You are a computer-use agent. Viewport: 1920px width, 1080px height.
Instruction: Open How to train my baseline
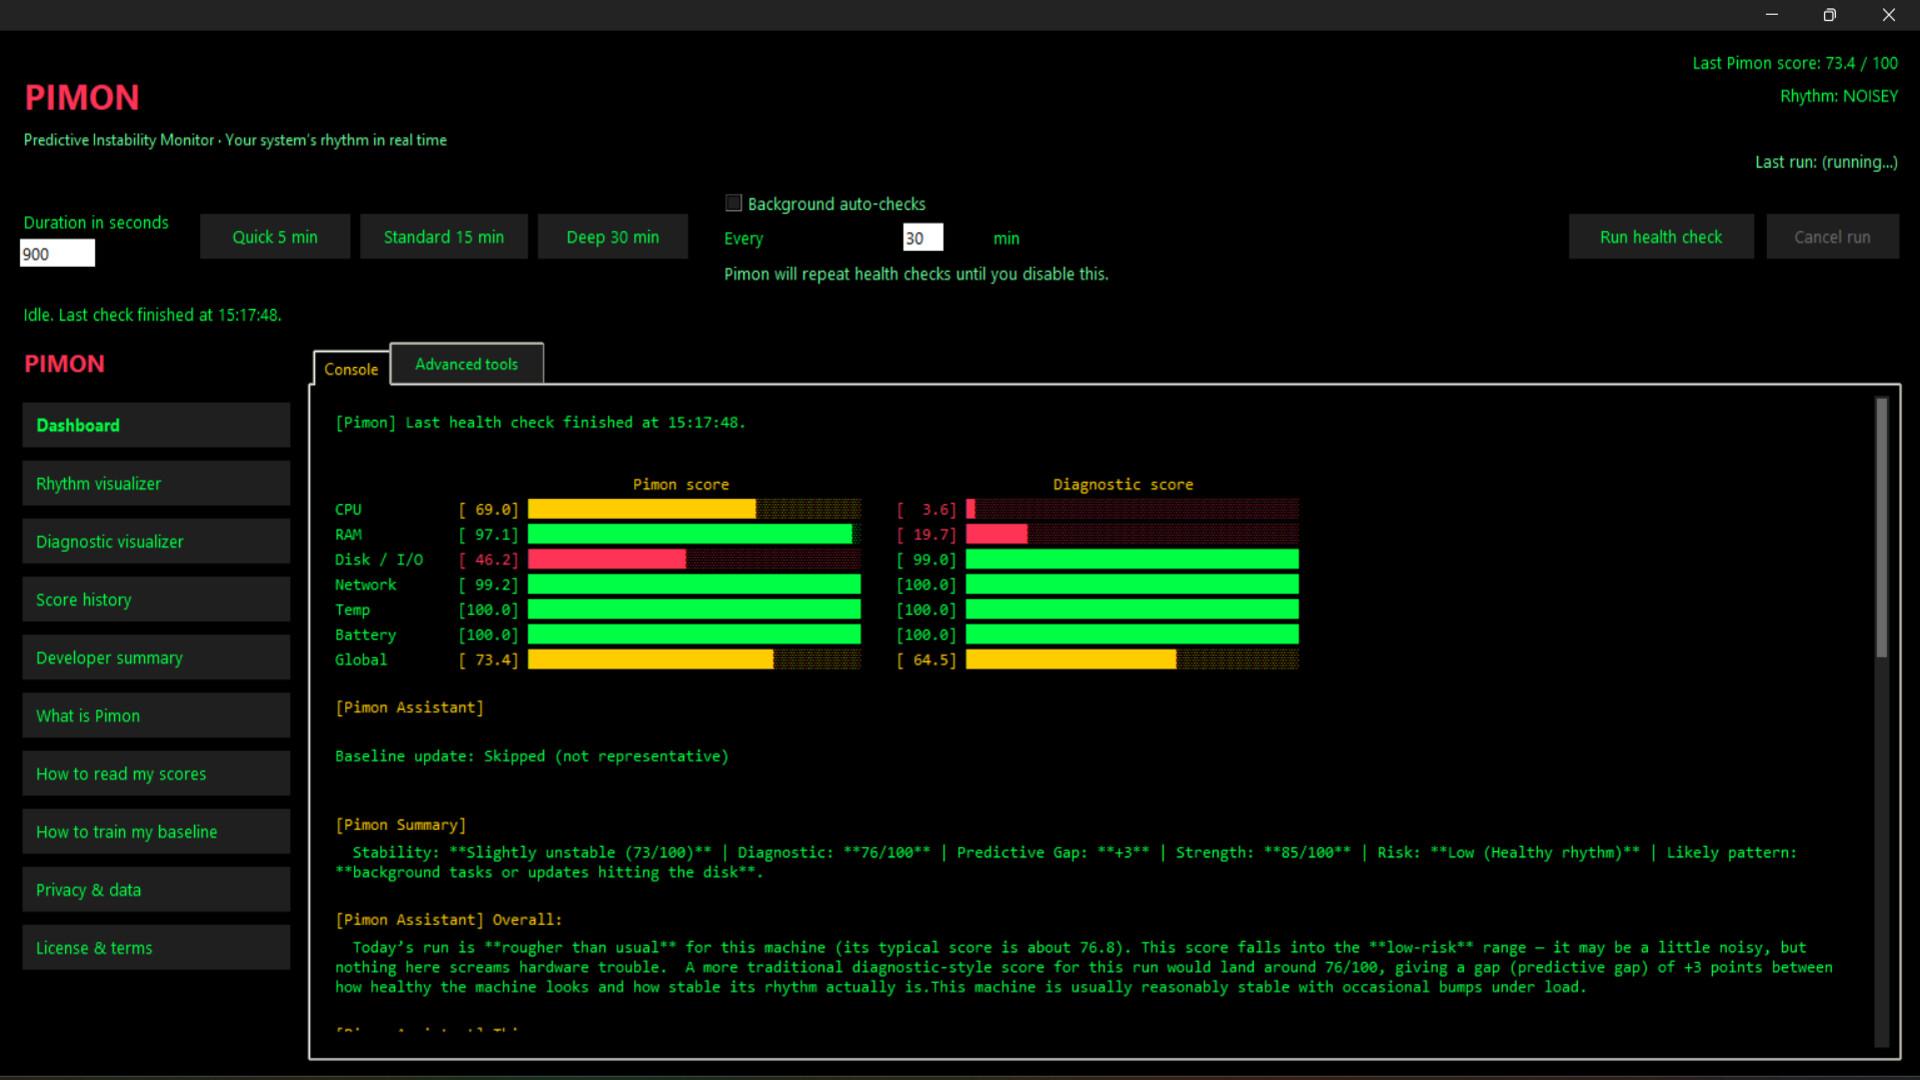click(x=155, y=831)
